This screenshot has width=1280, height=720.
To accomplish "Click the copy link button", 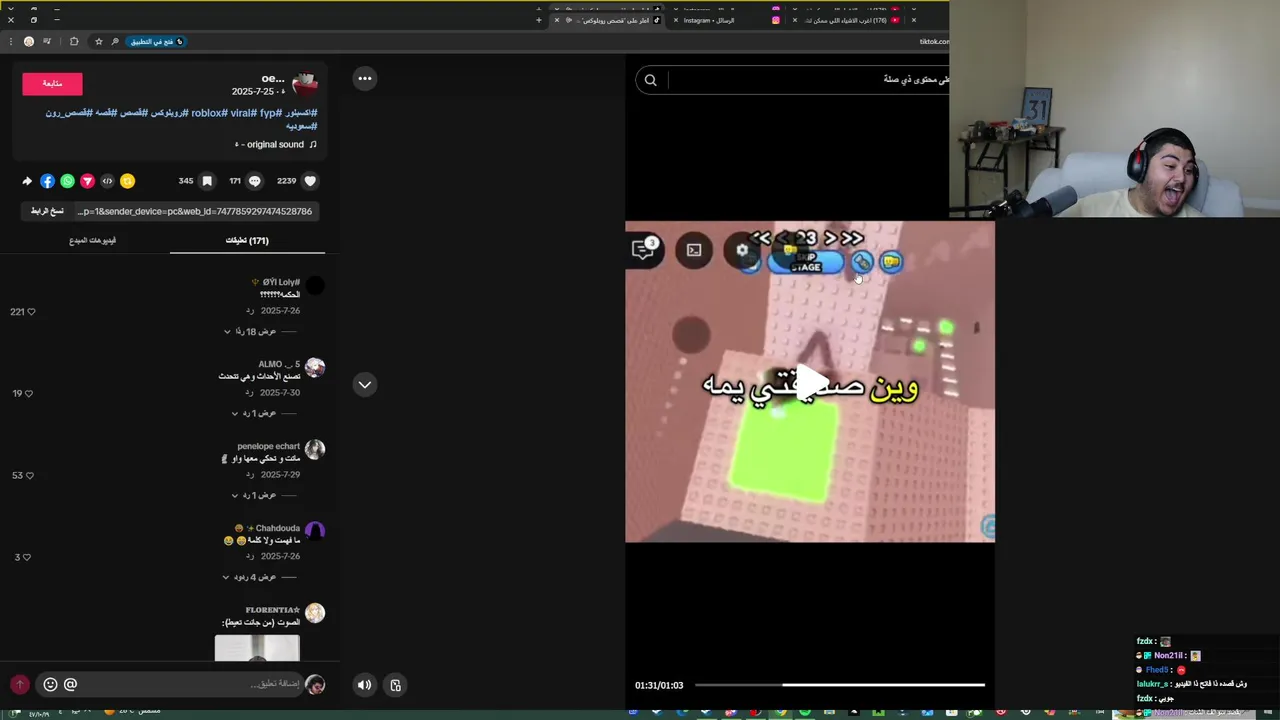I will click(46, 211).
